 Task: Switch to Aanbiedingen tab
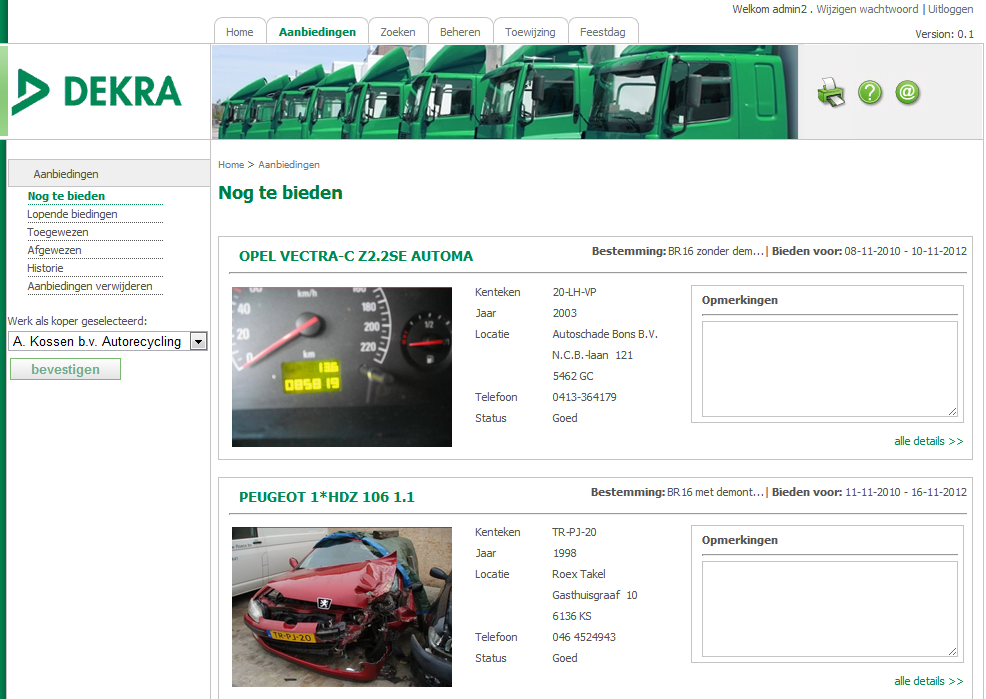tap(317, 31)
